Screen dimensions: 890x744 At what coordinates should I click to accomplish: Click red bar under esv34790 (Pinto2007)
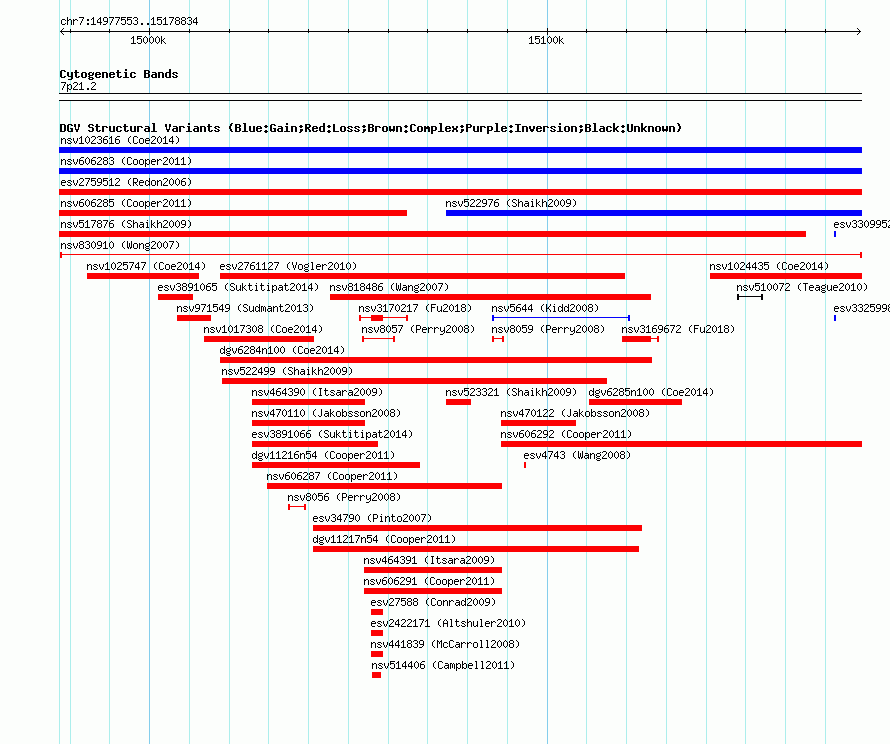pos(477,528)
